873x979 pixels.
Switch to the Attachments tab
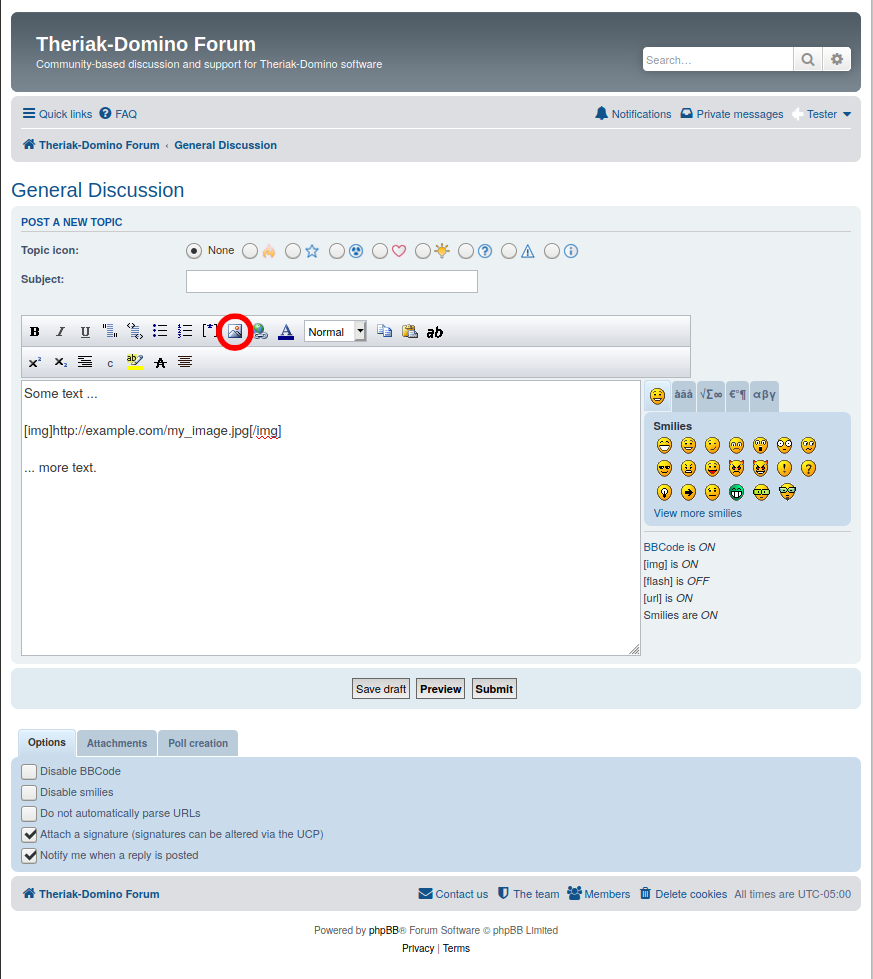tap(117, 743)
